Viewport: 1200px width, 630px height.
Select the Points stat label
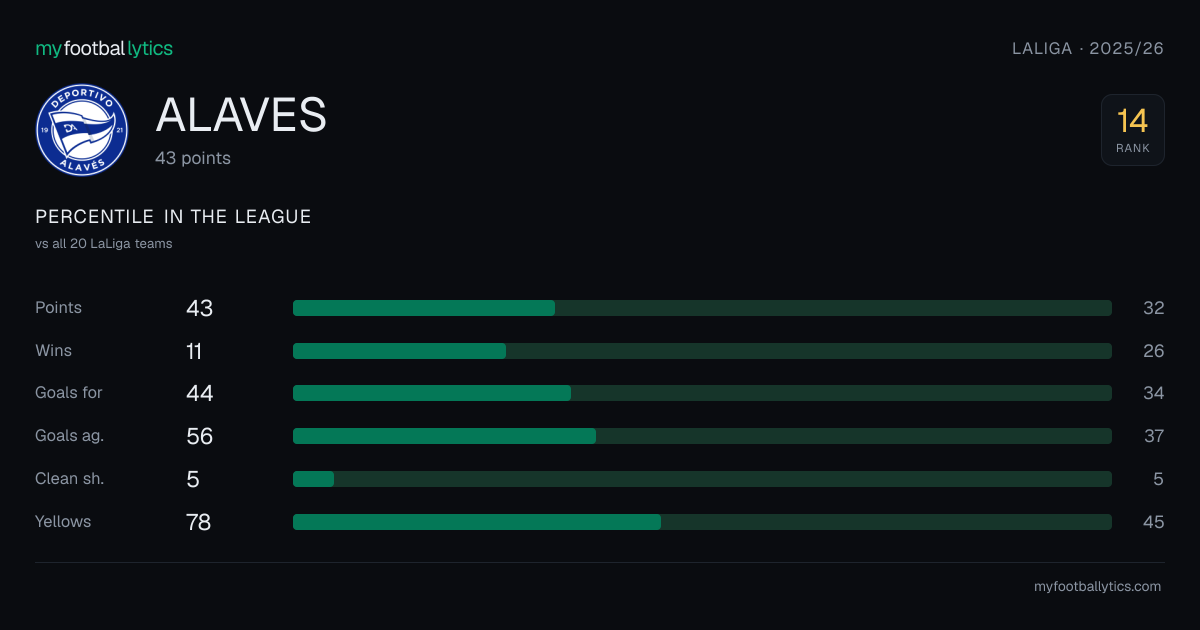tap(58, 308)
